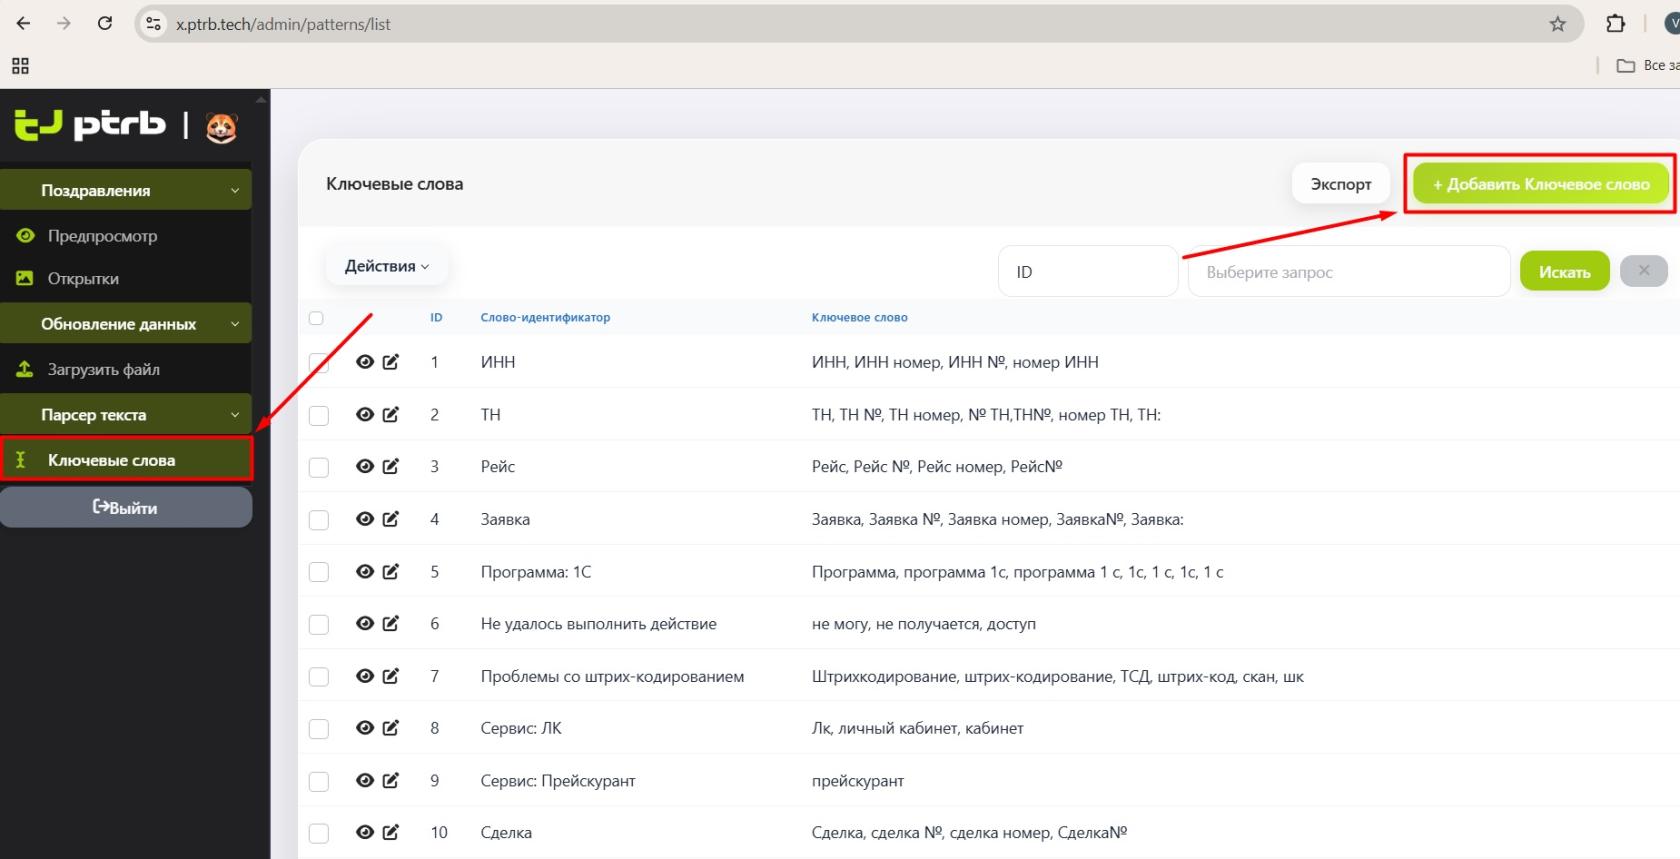Click the ptrb logo in the sidebar
The height and width of the screenshot is (859, 1680).
point(90,125)
